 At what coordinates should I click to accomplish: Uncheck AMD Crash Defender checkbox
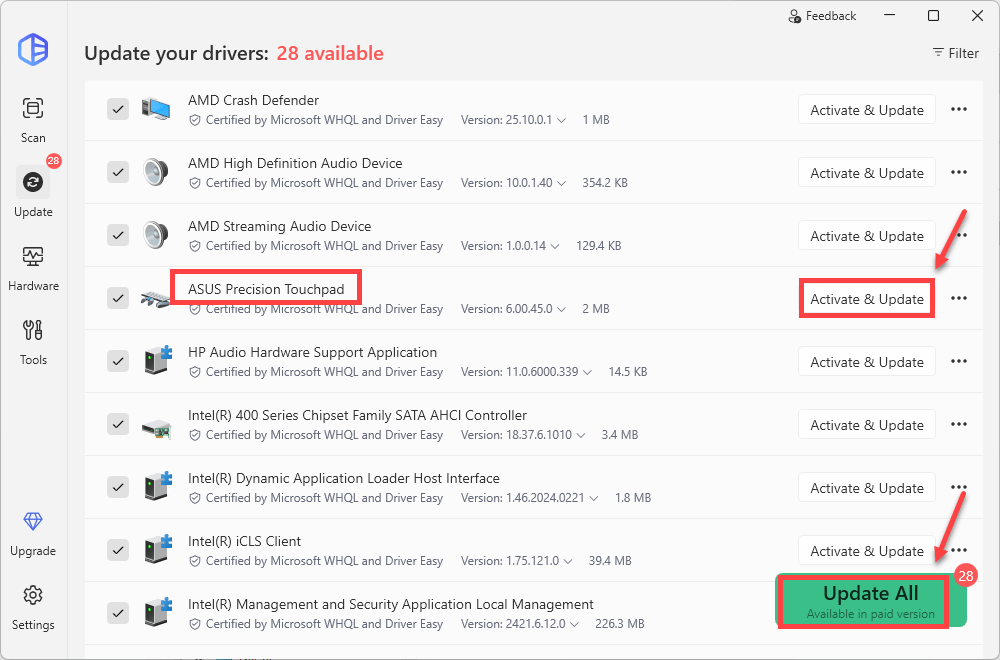tap(118, 109)
